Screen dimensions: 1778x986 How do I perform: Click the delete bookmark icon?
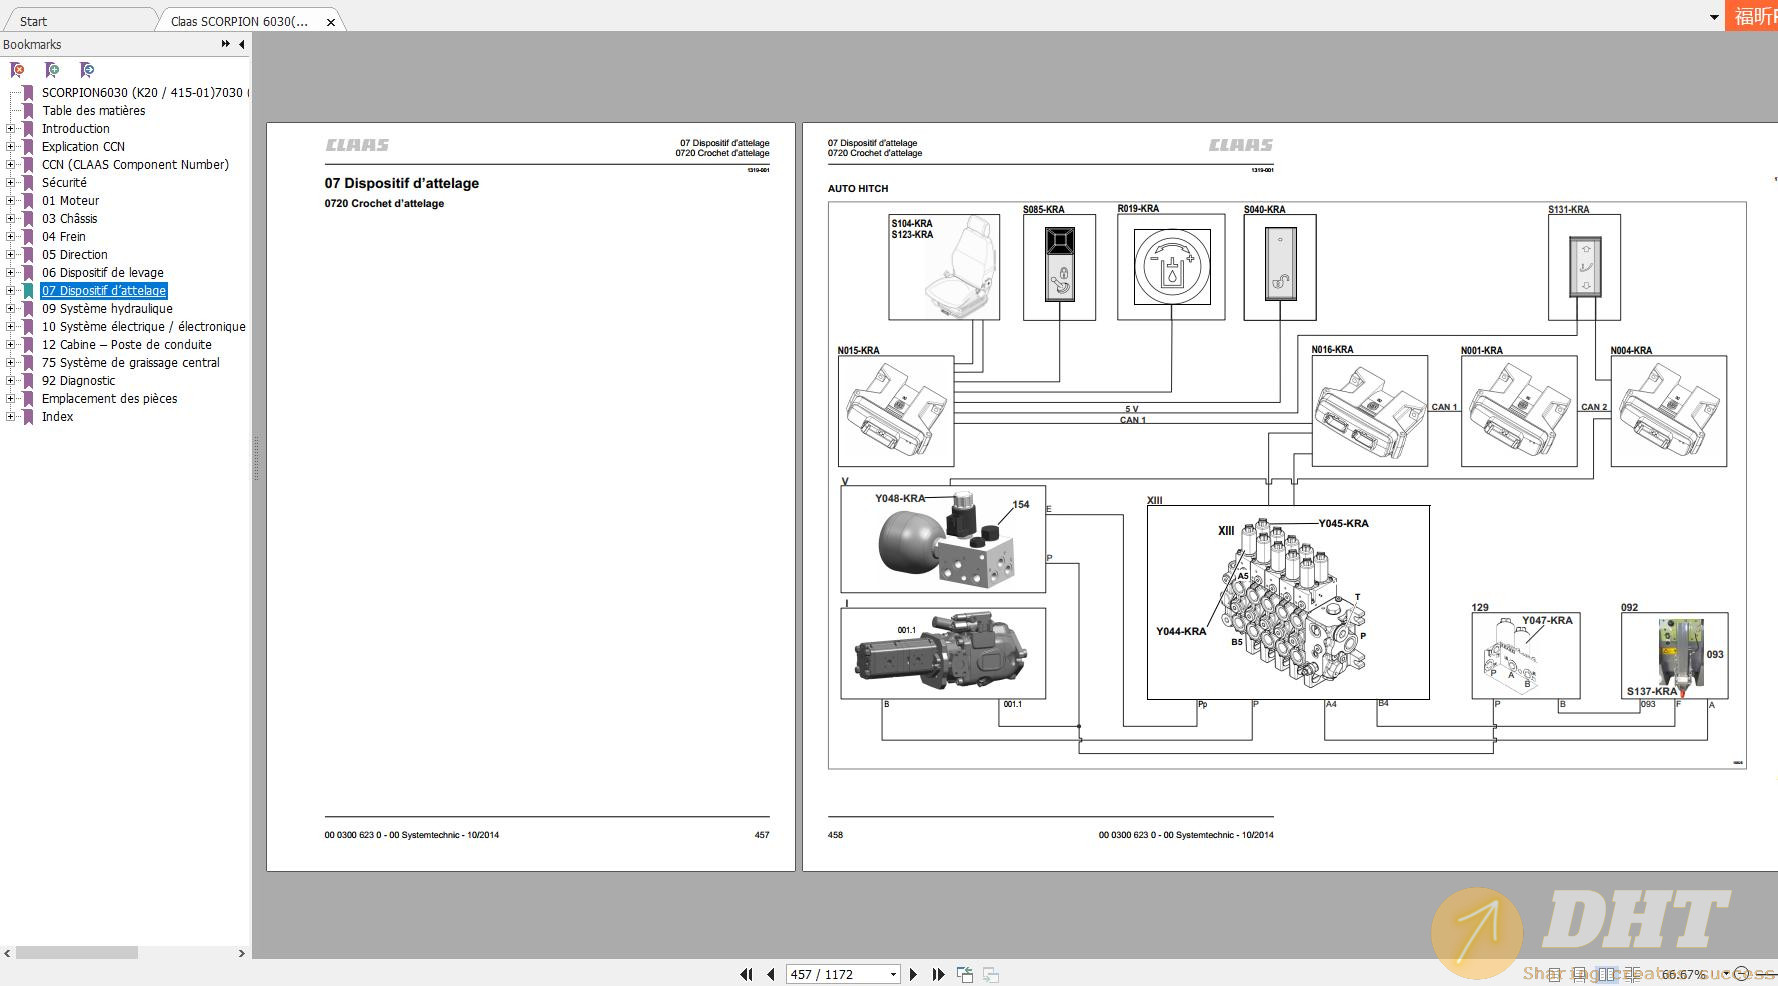point(17,70)
